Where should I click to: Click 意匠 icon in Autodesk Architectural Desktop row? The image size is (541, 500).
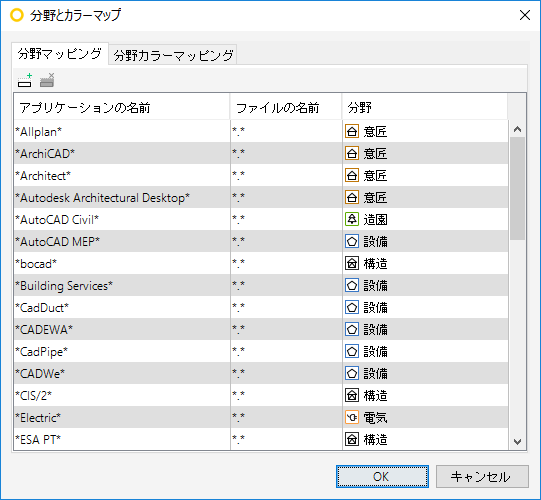[x=352, y=198]
